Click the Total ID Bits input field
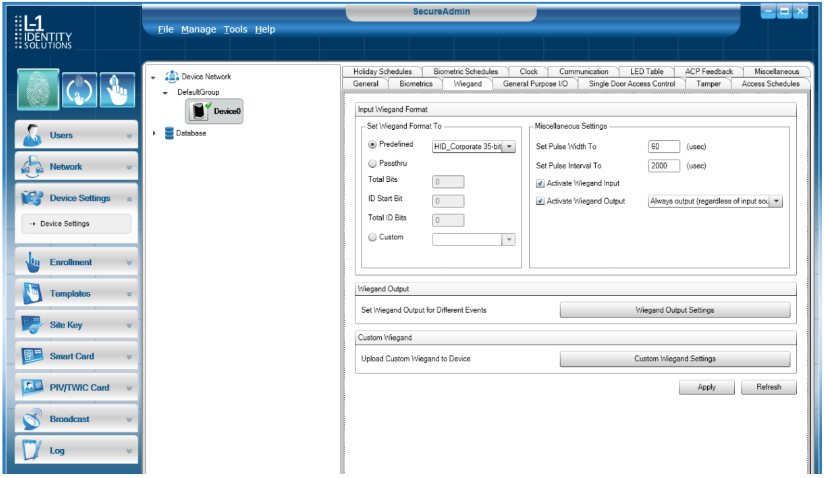The height and width of the screenshot is (478, 824). 448,220
